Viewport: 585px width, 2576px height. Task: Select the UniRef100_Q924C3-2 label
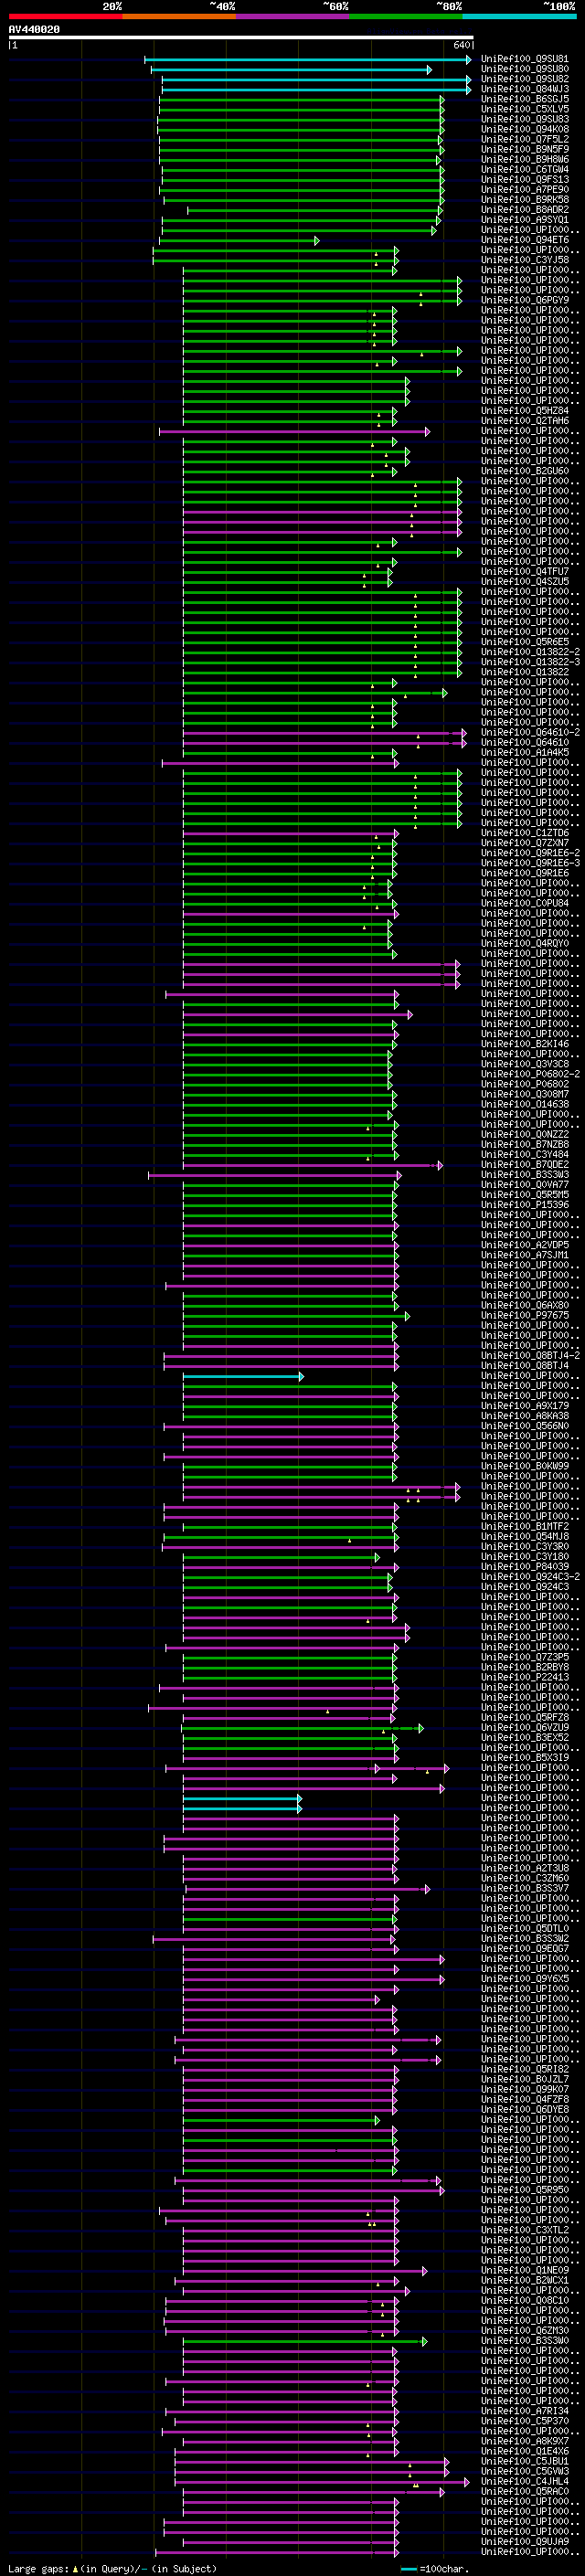pos(530,1576)
